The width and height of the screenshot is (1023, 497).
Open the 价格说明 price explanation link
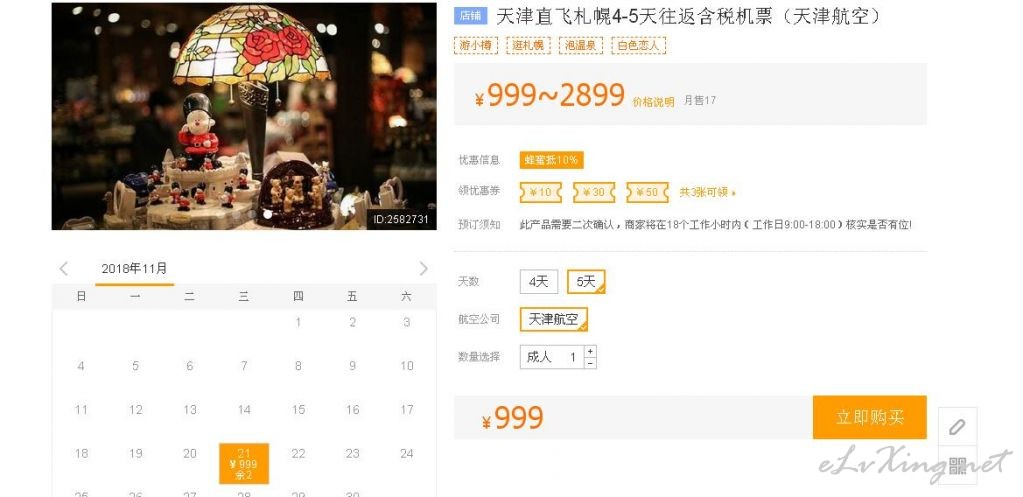(x=653, y=102)
